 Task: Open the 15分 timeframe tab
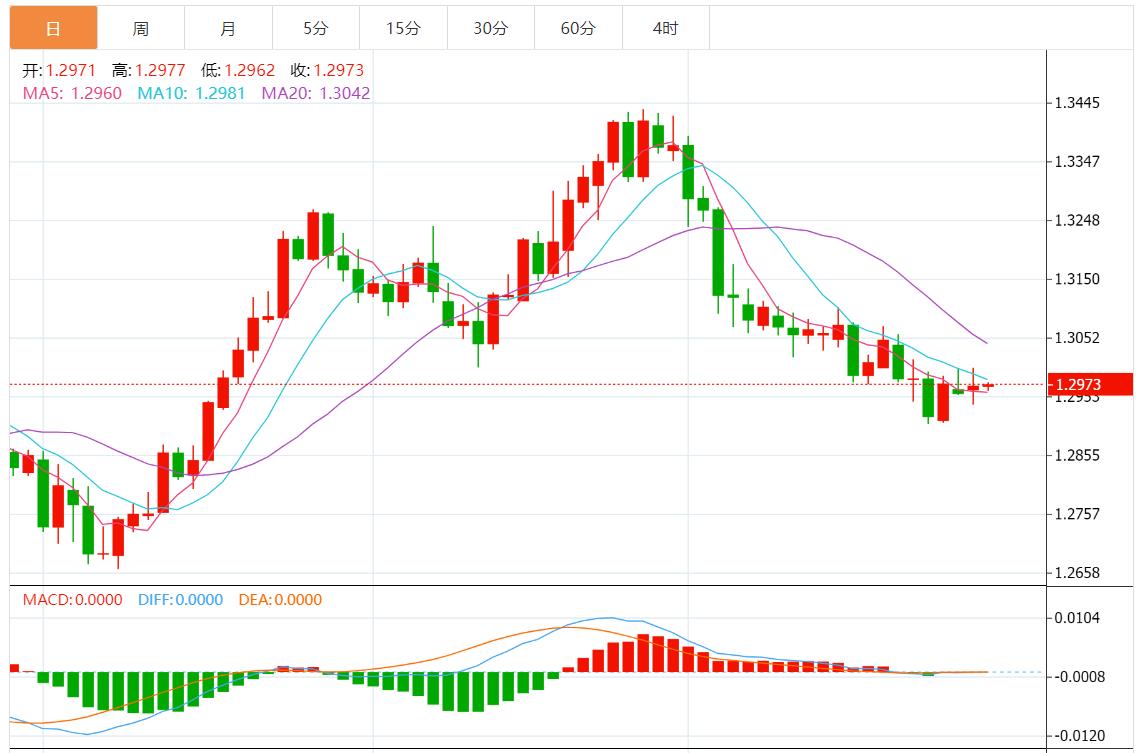pos(403,28)
